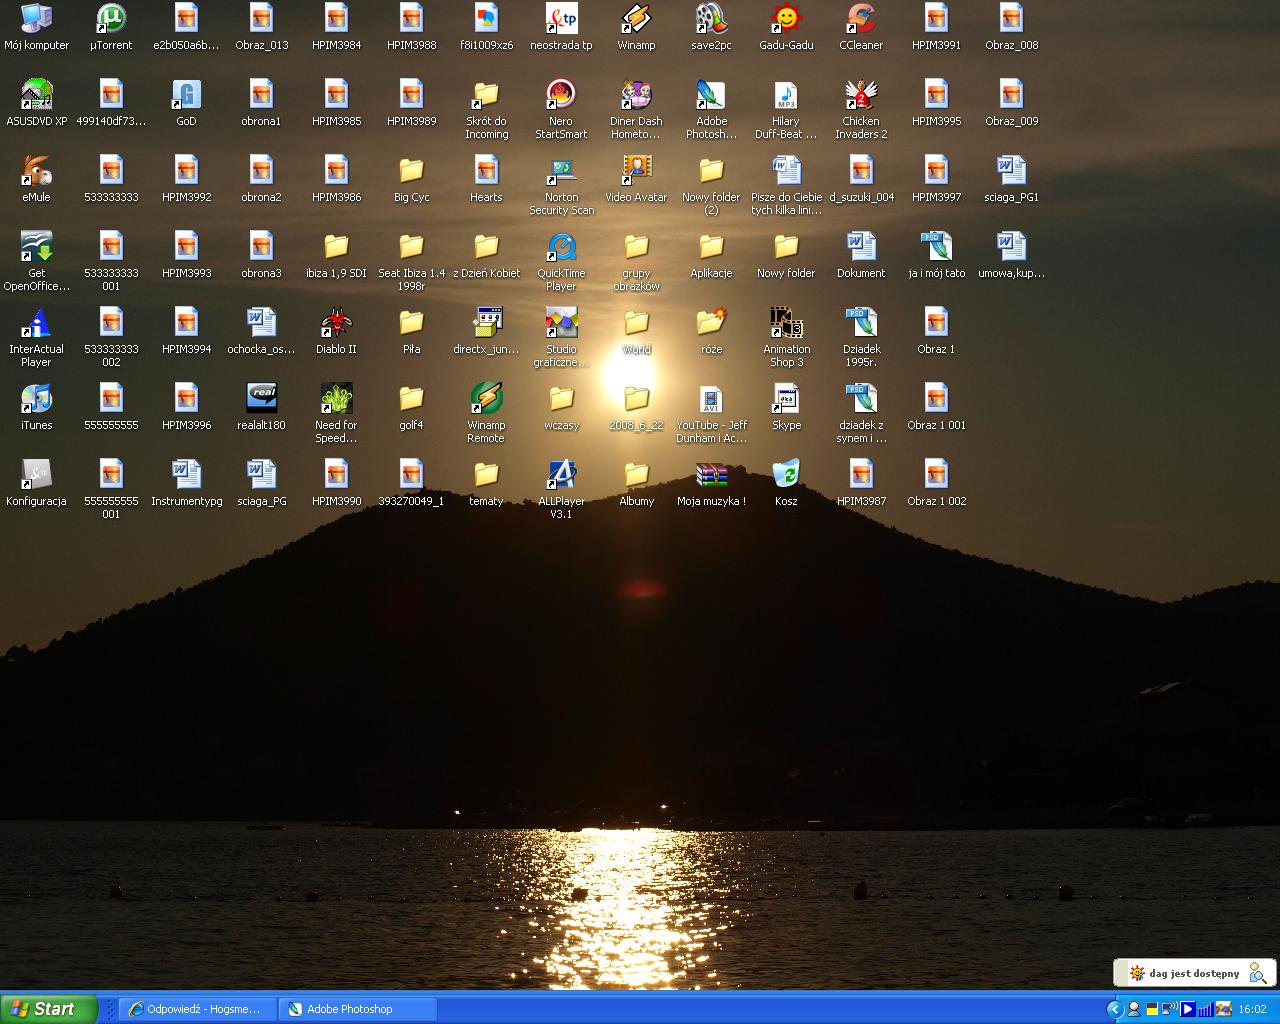Select the eMule desktop icon

click(x=36, y=179)
